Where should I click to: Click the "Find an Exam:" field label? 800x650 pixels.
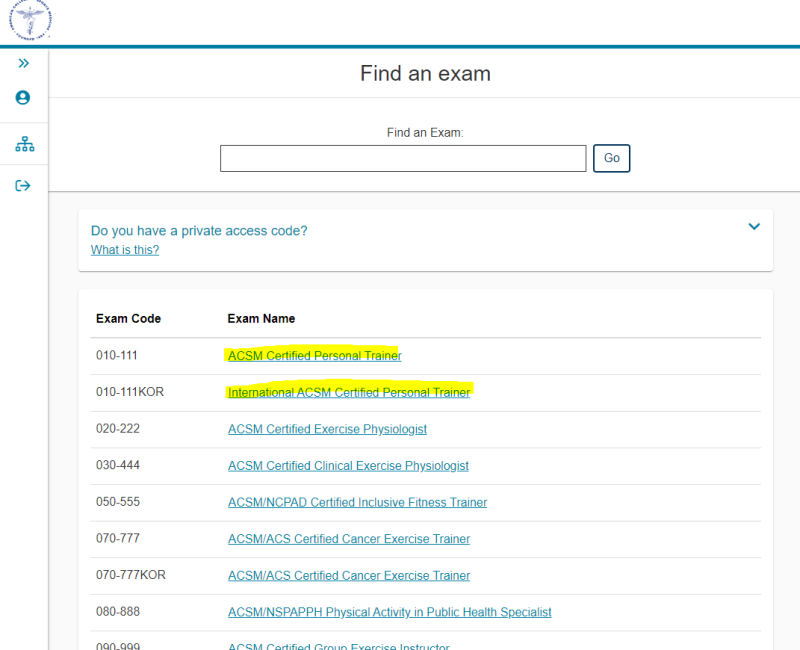[x=425, y=133]
